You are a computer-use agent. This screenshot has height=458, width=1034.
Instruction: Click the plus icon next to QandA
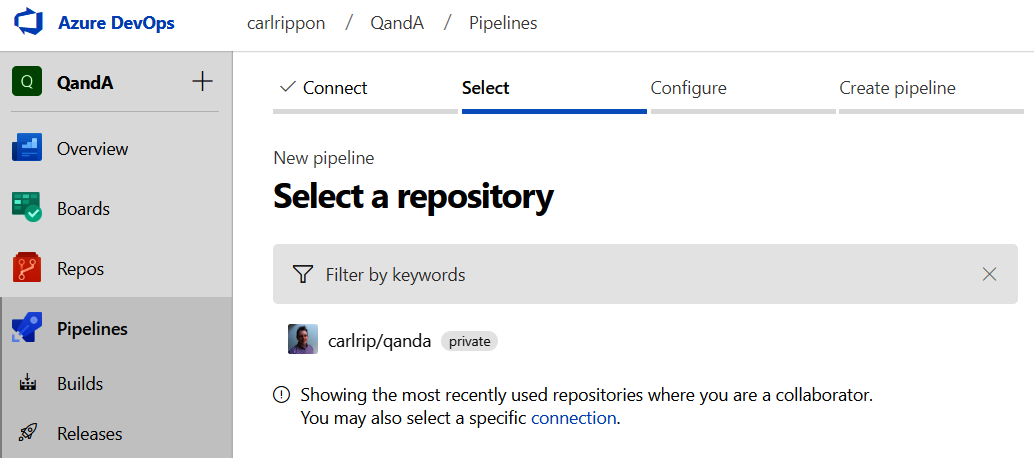[202, 82]
